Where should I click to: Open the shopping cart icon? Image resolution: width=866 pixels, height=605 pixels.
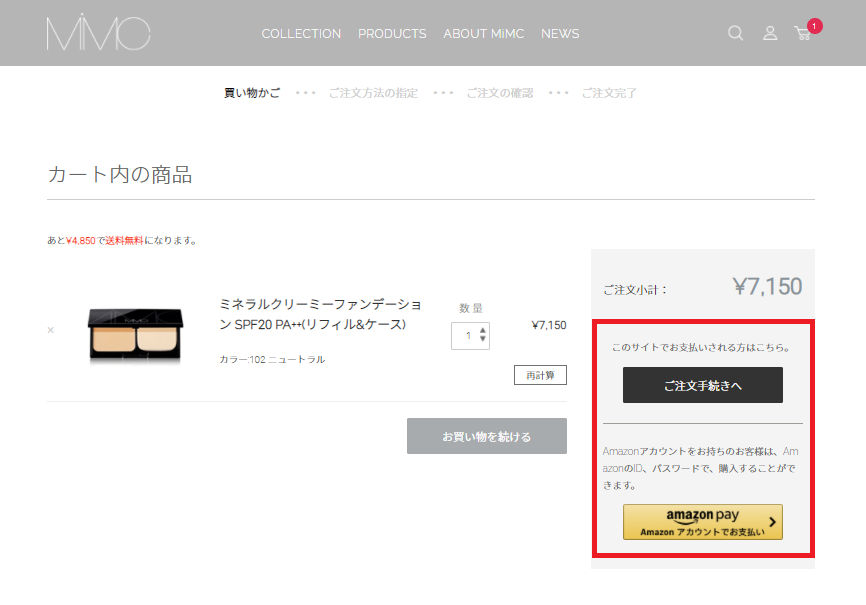(804, 33)
